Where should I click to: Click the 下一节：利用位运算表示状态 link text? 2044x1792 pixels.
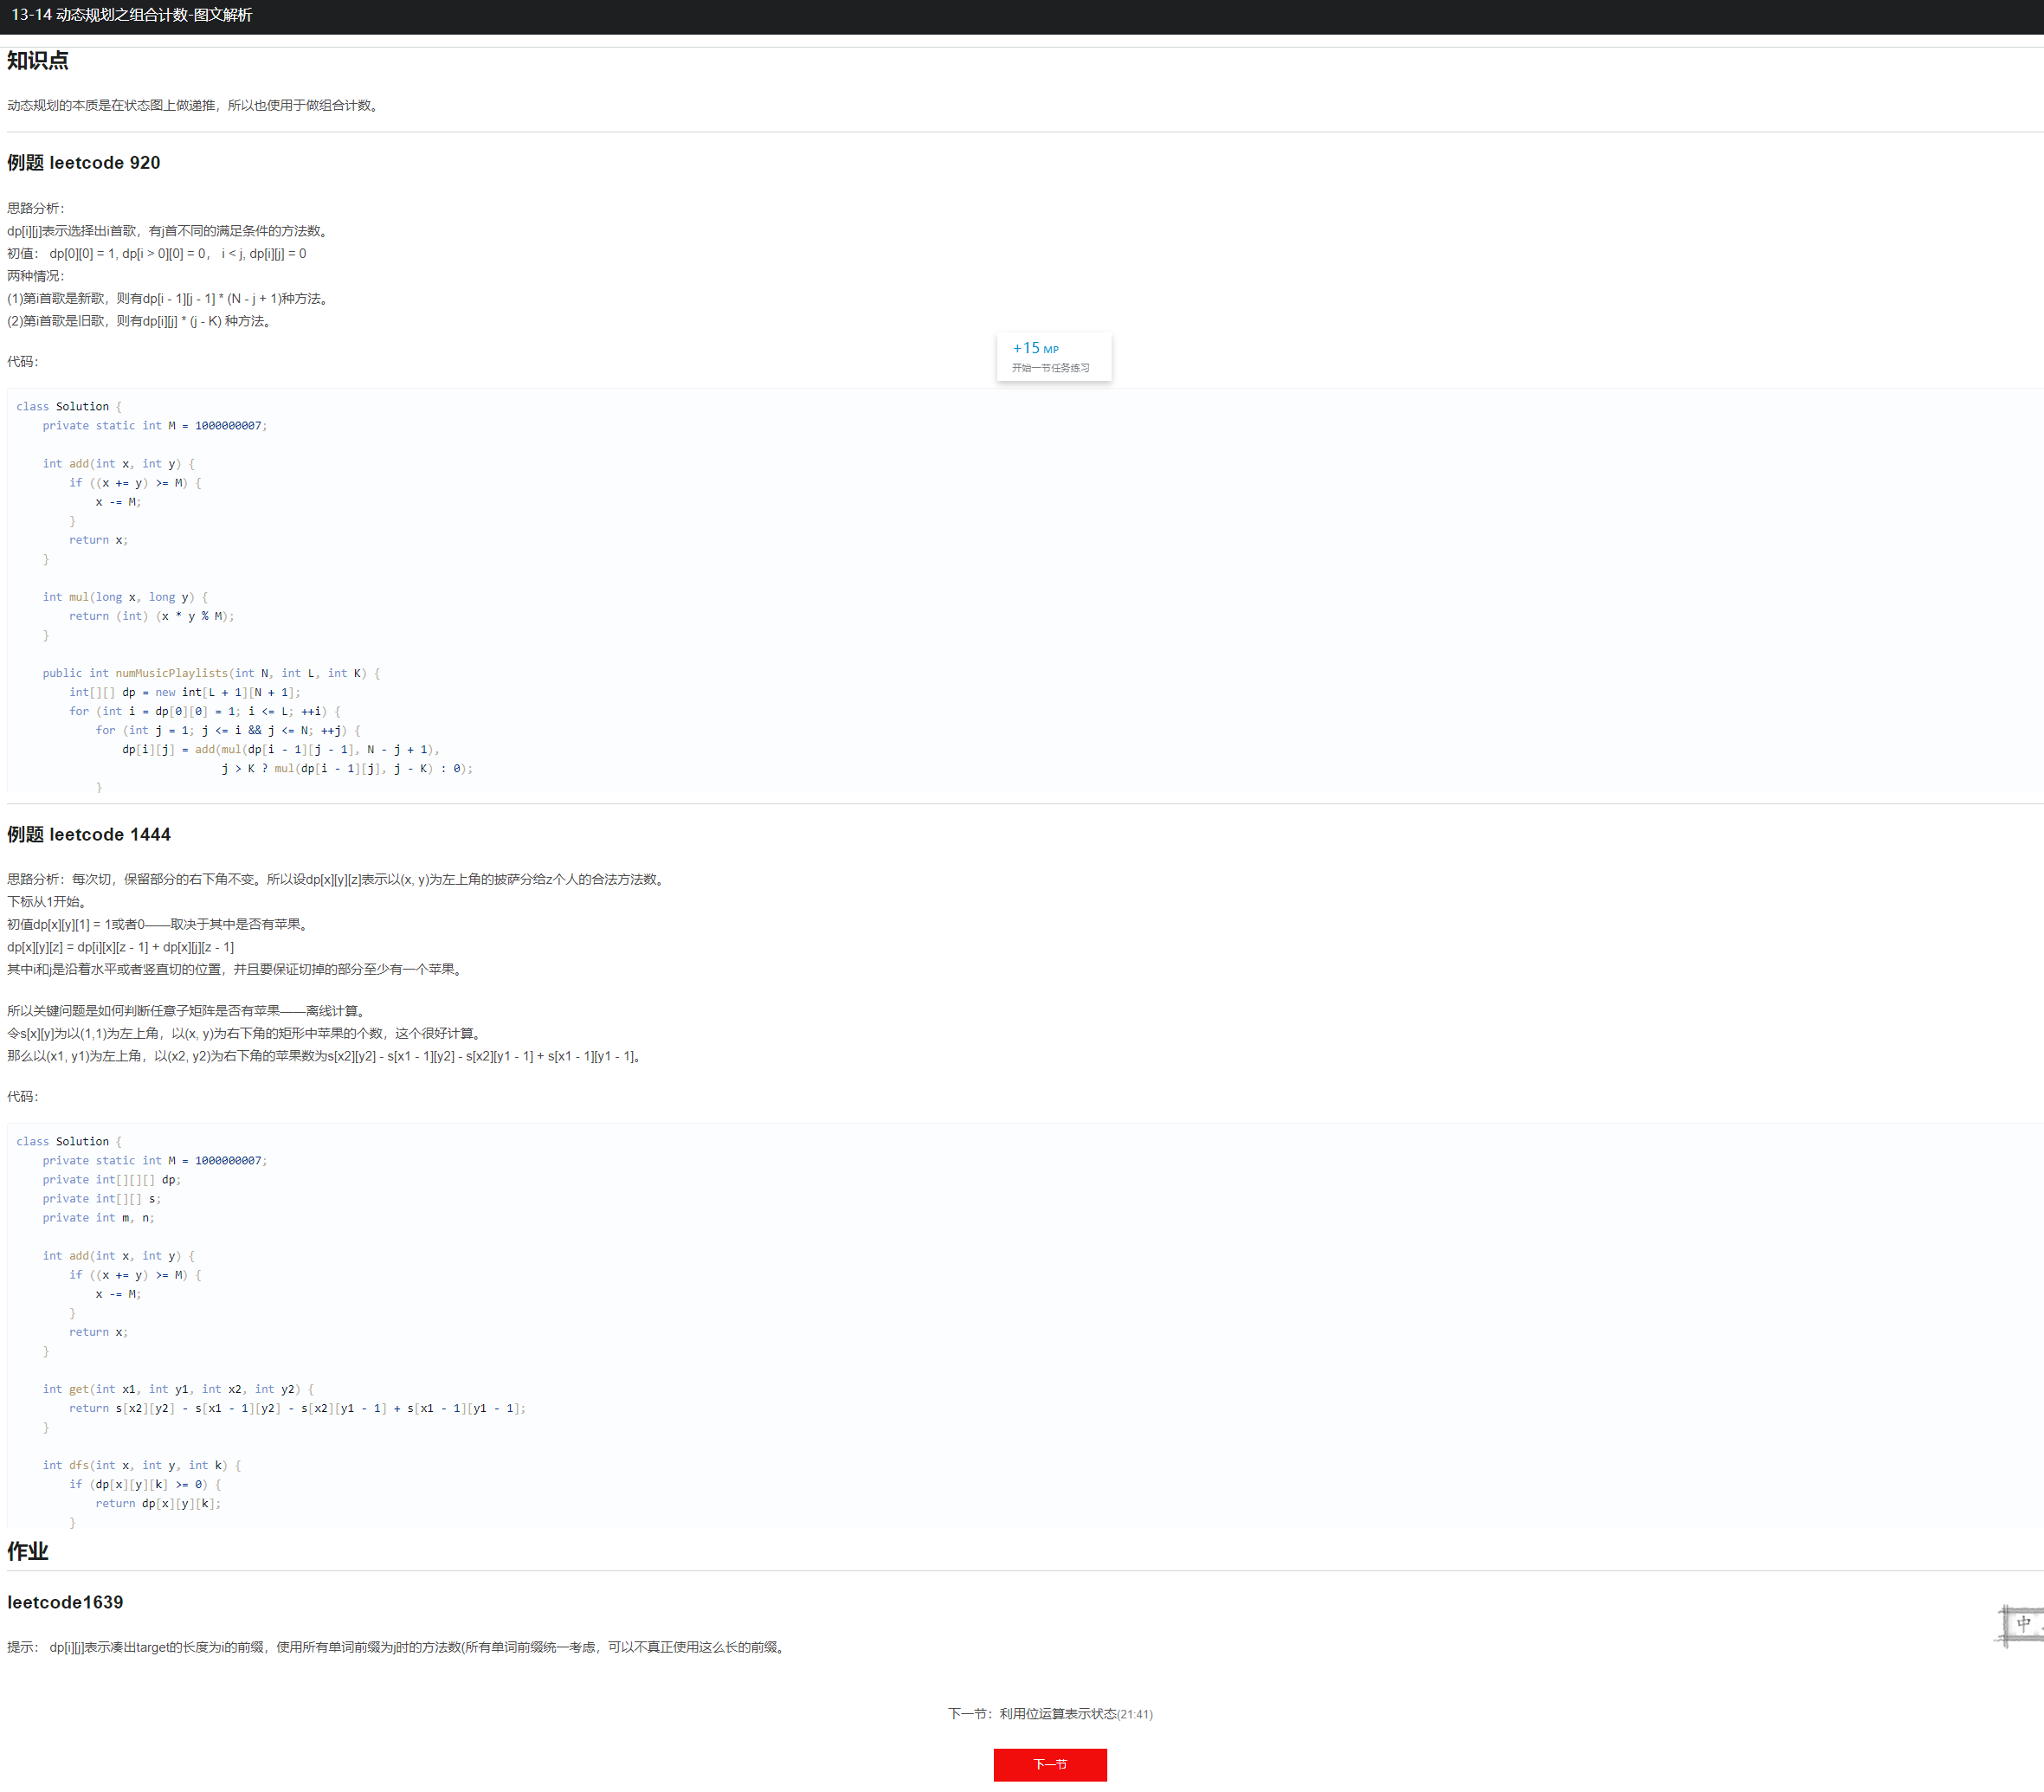[x=1049, y=1714]
